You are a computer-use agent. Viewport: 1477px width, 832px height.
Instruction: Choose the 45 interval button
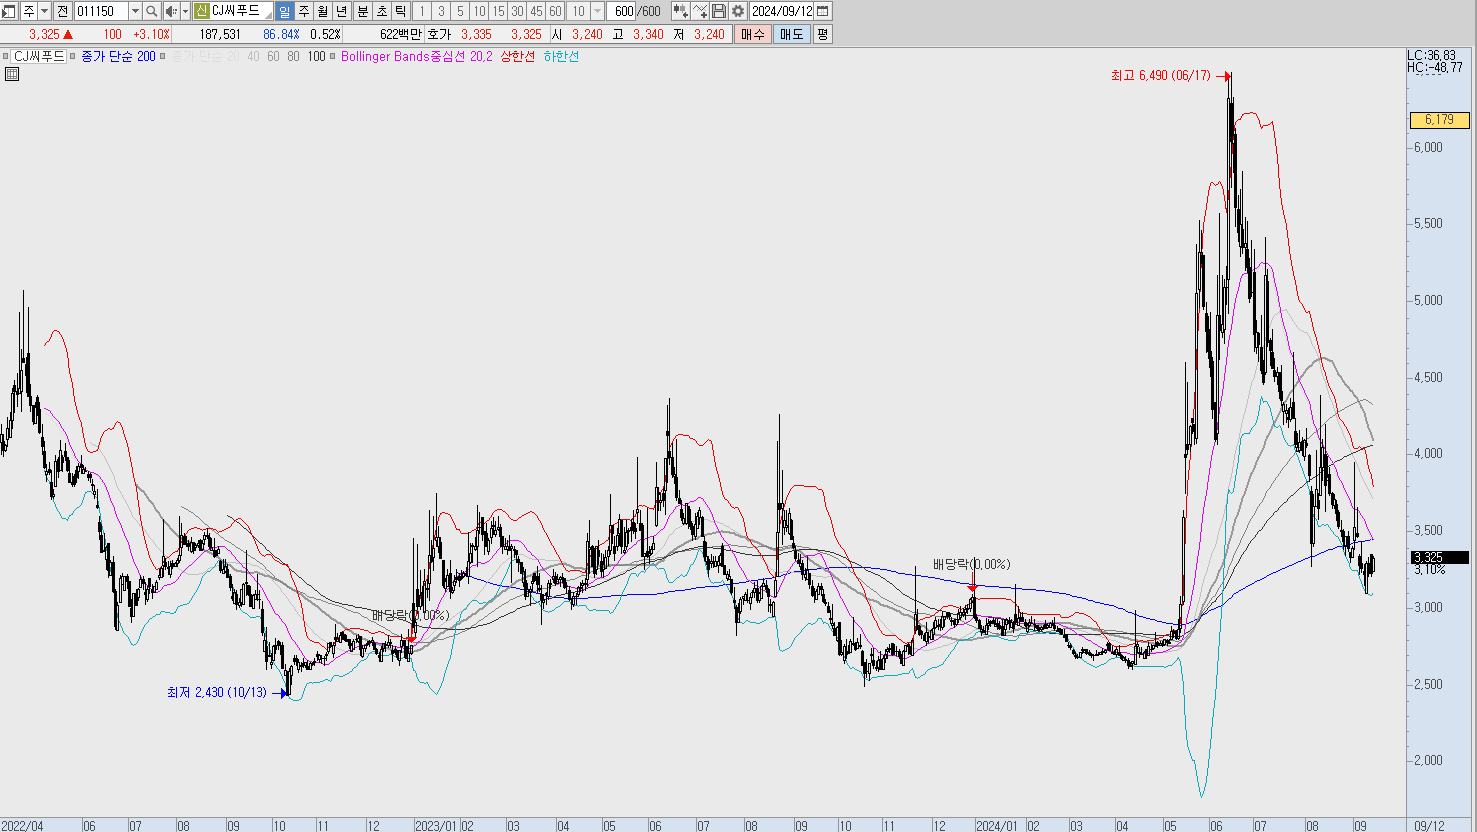tap(536, 11)
